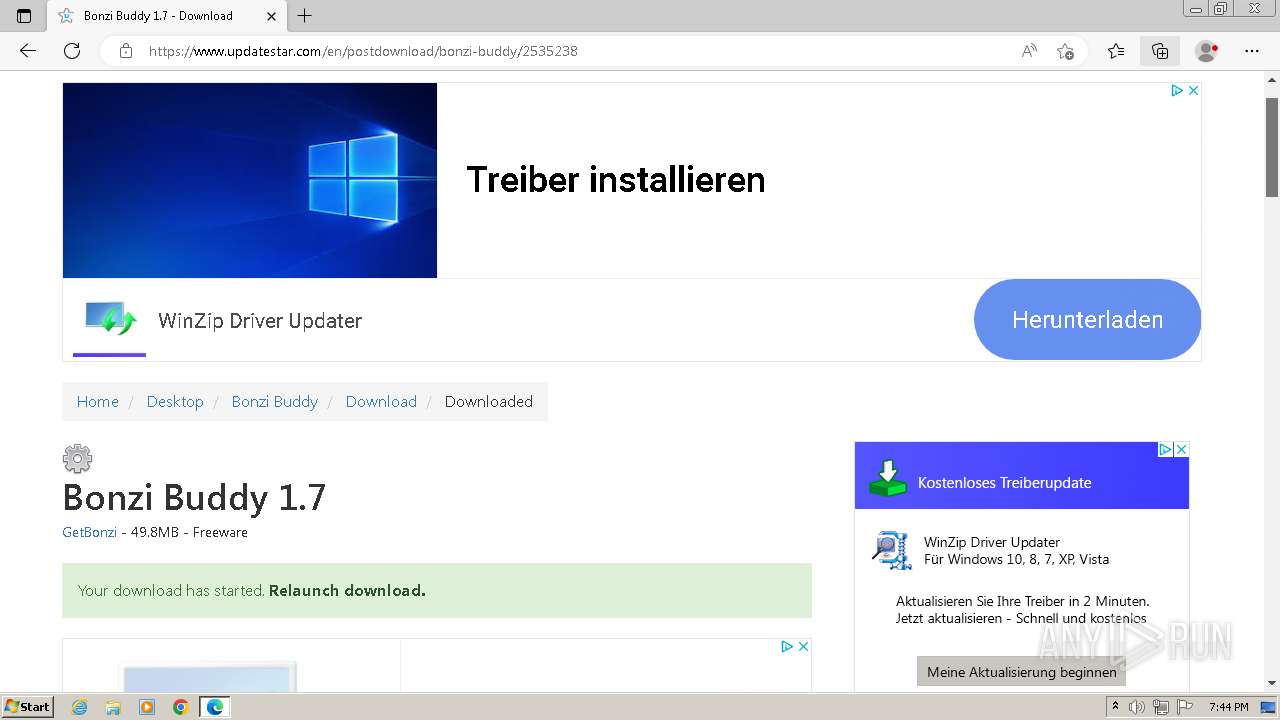Screen dimensions: 1280x720
Task: Click the Kostenloses Treiberupdate banner
Action: click(x=1022, y=476)
